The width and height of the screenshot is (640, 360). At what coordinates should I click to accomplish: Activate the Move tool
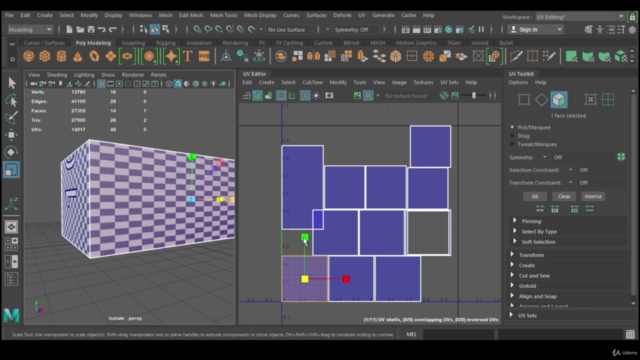11,135
